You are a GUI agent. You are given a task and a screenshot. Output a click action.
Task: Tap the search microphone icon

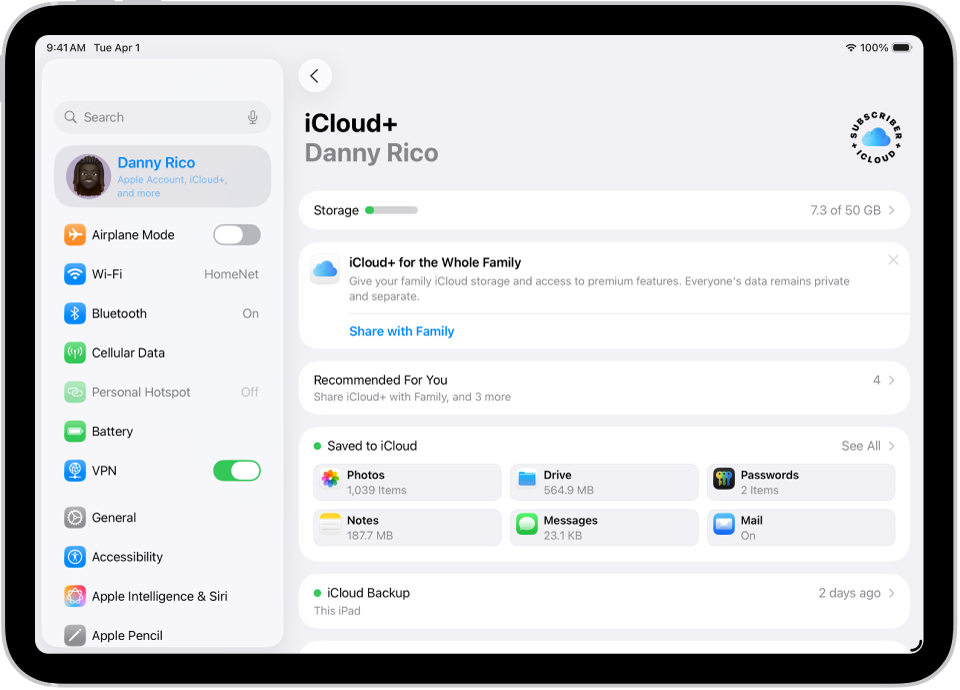coord(253,117)
